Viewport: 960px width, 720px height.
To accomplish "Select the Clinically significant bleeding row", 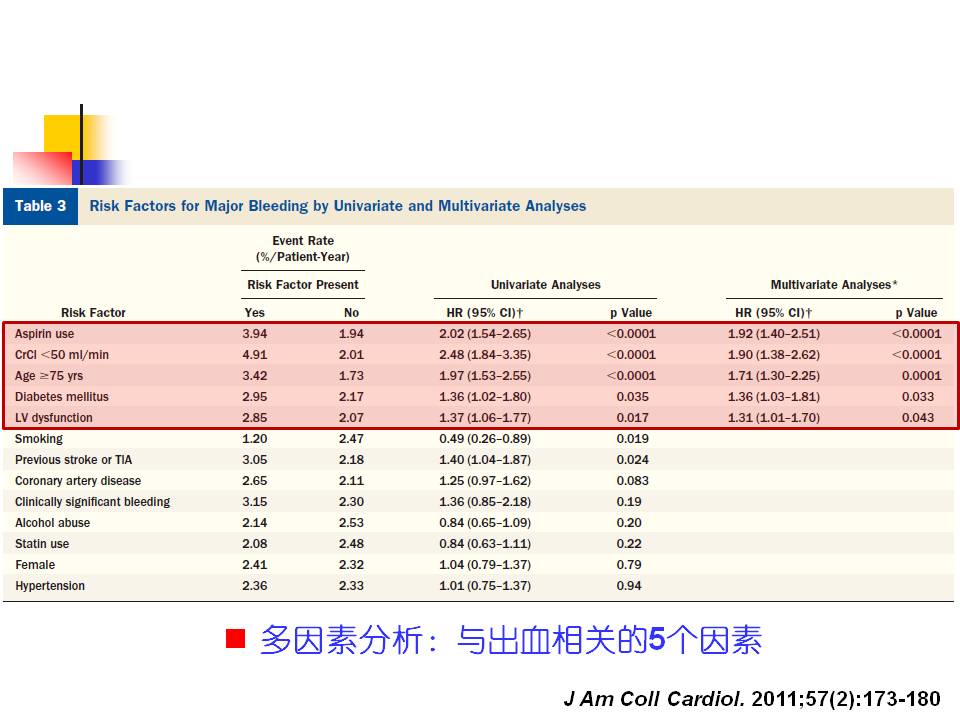I will [x=92, y=502].
